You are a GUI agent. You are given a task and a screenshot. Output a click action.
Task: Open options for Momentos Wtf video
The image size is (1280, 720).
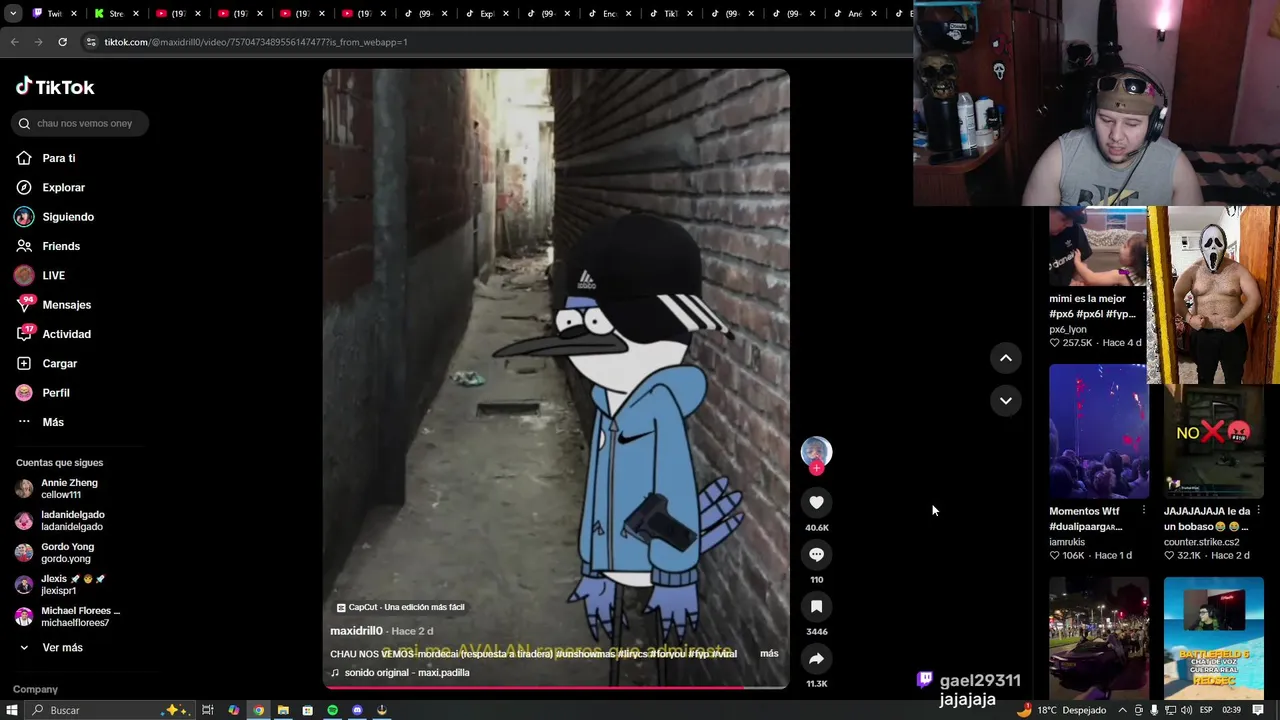click(1143, 511)
